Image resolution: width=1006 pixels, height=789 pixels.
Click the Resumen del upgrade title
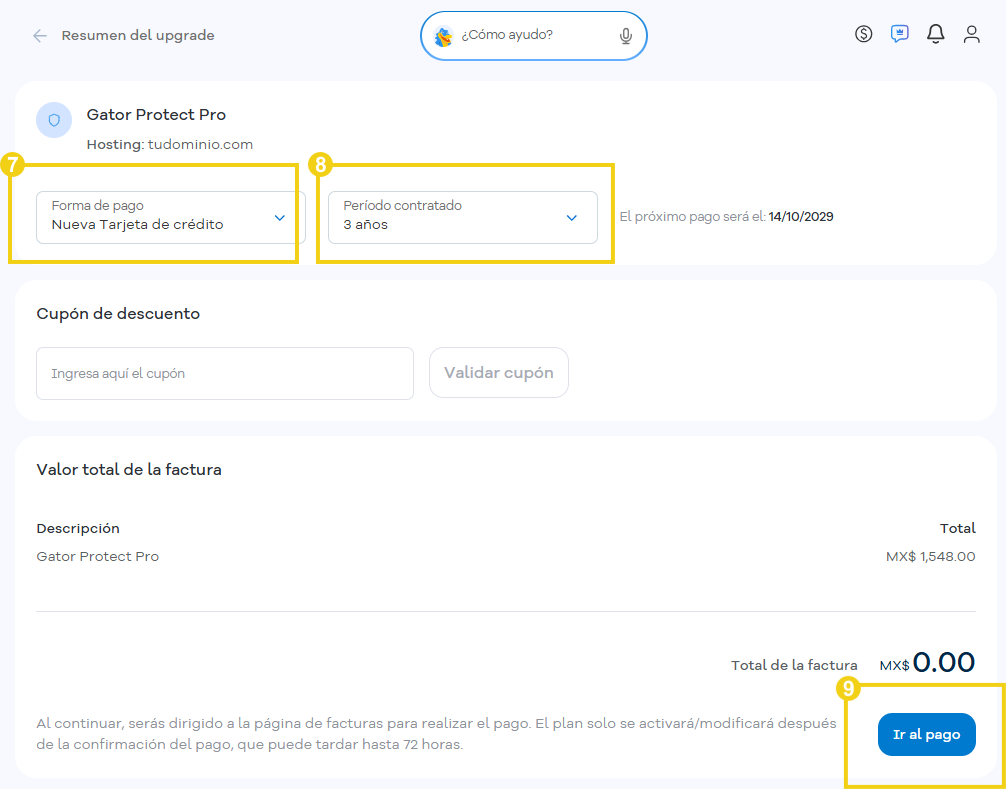pos(138,36)
